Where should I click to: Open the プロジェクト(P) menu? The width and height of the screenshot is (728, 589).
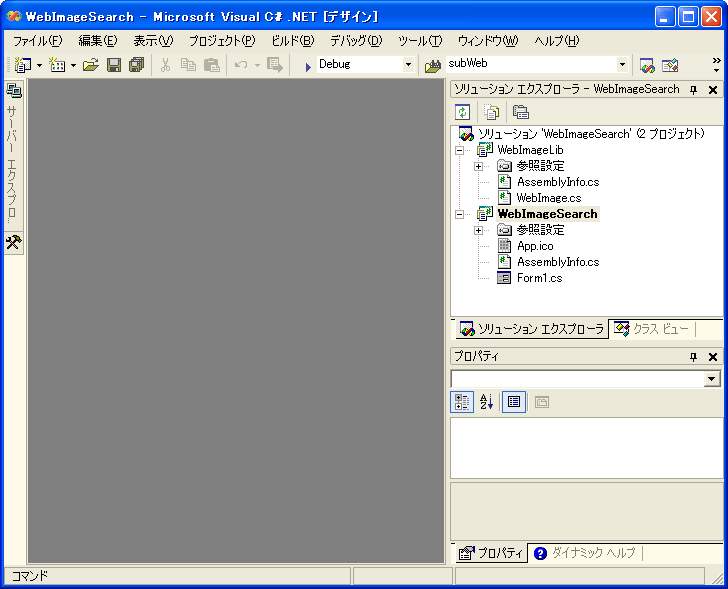[x=222, y=41]
